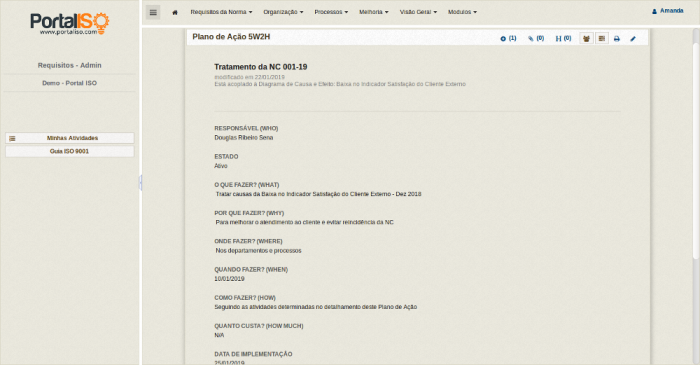Print the action plan with printer icon

(x=617, y=39)
